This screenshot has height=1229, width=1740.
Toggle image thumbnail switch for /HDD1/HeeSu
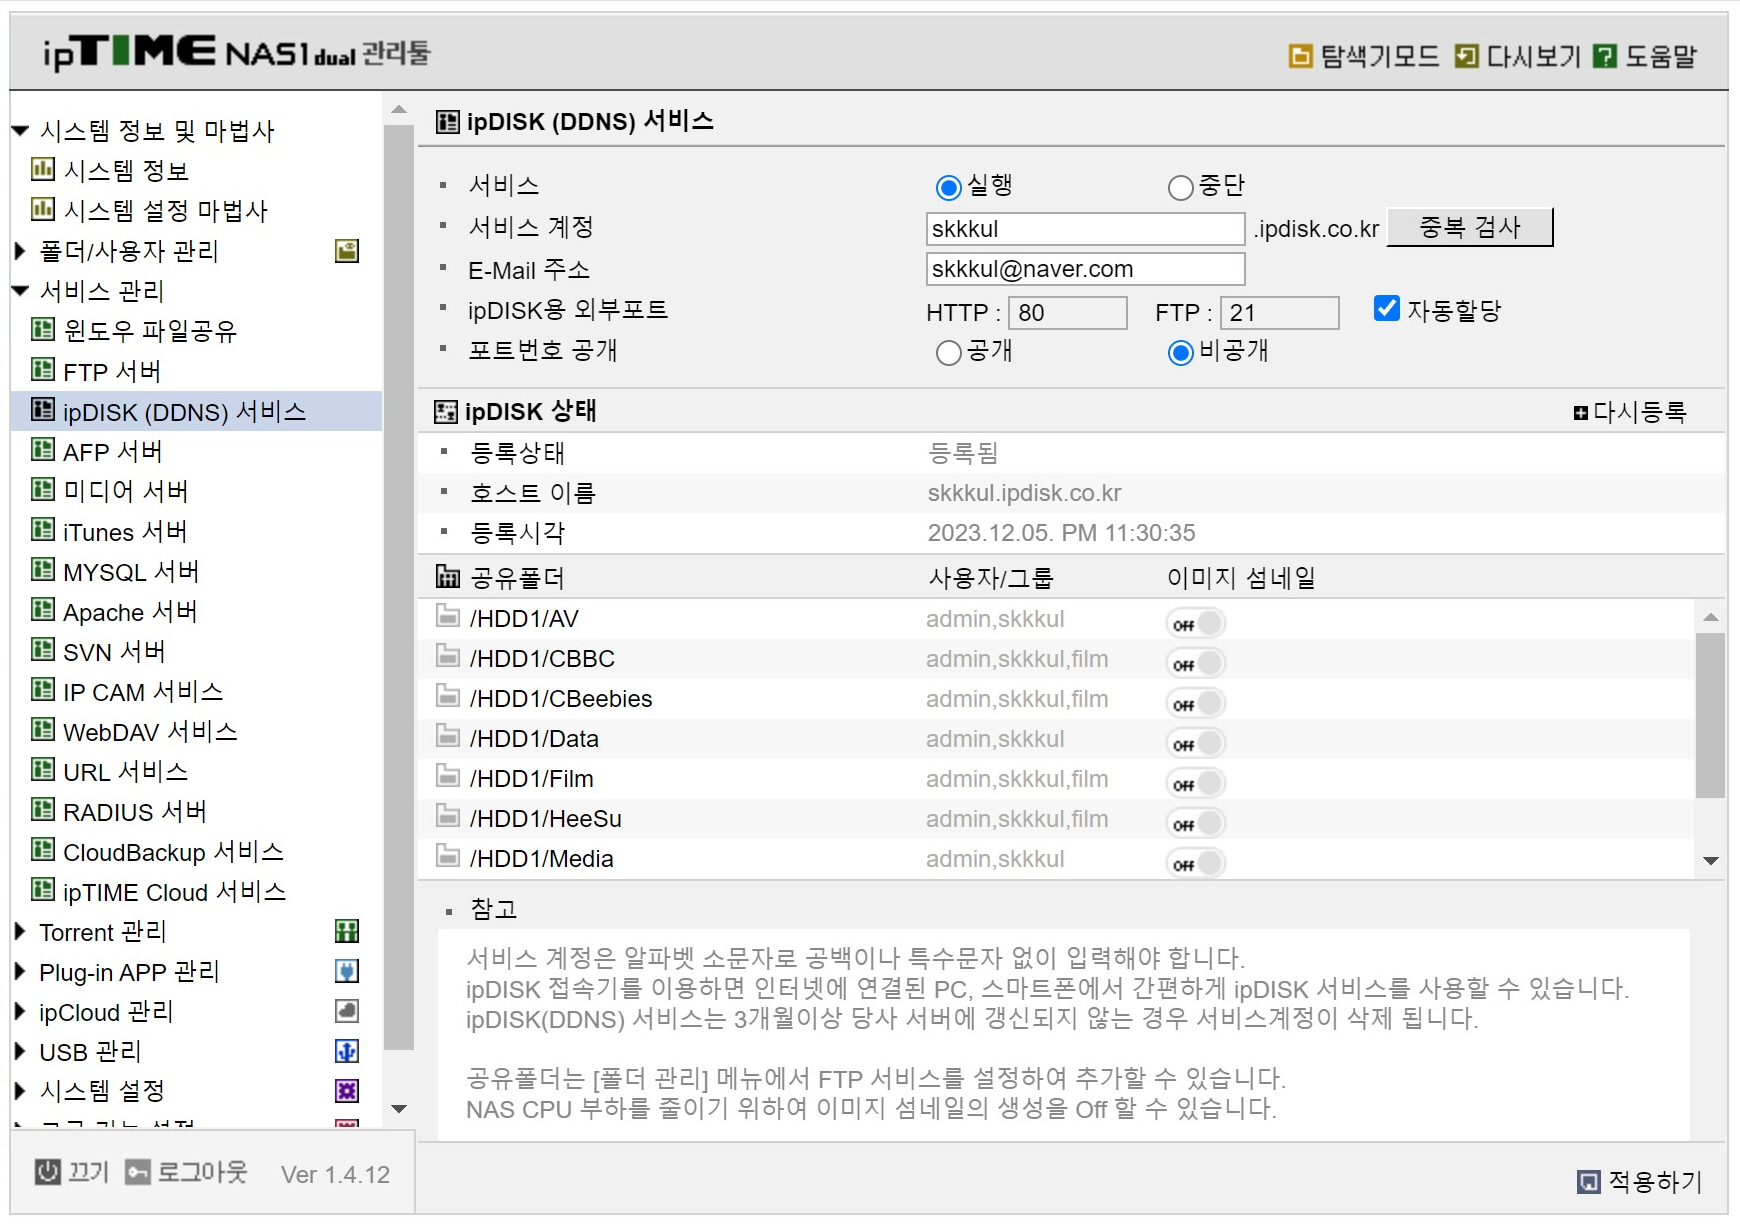(x=1196, y=824)
